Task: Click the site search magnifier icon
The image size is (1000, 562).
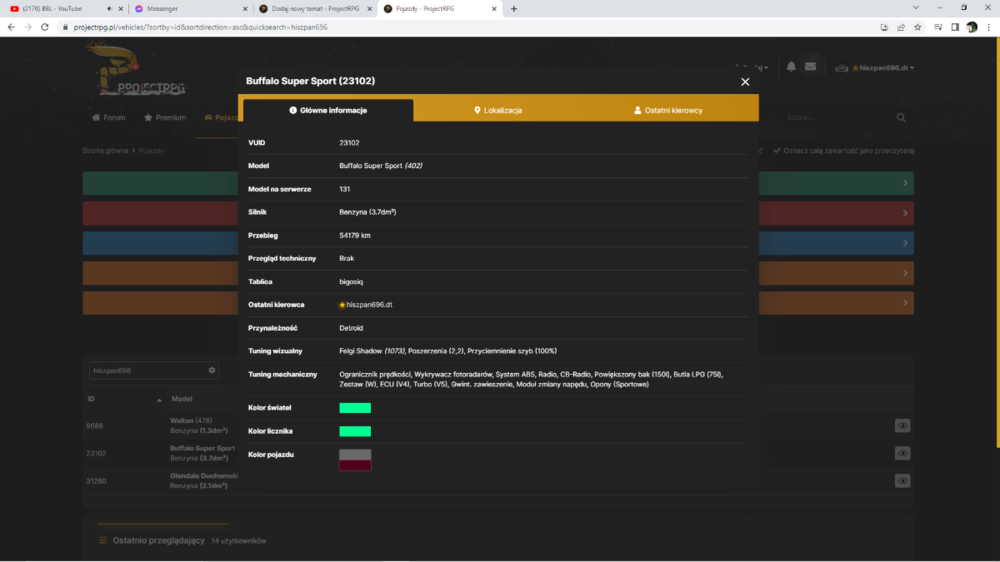Action: click(901, 117)
